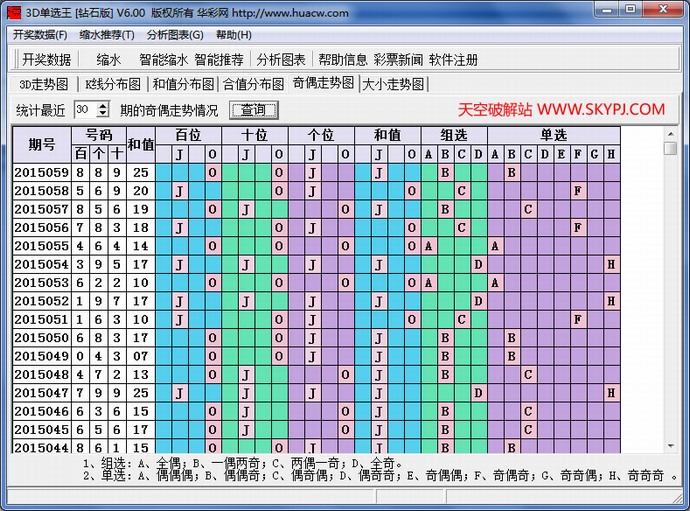Open the 大小走势图 tab

(x=393, y=84)
